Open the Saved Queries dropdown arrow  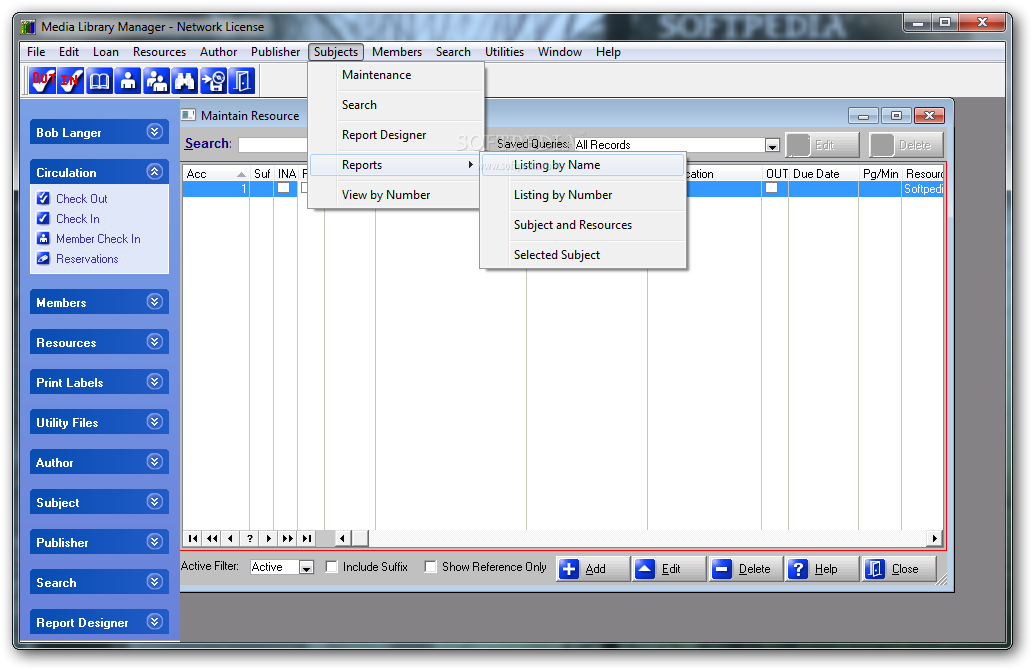point(772,145)
